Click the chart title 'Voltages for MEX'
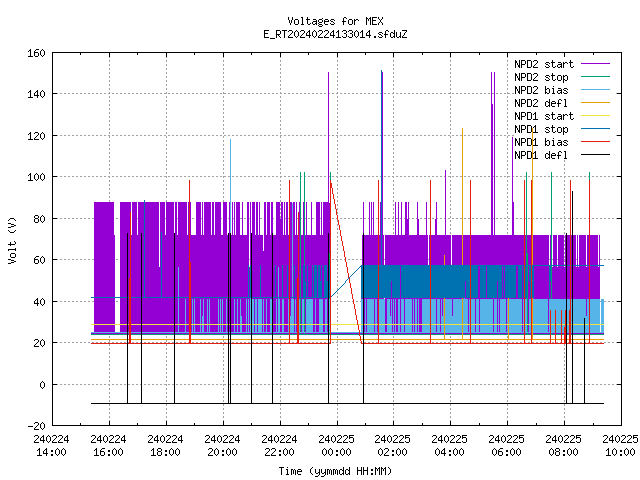Image resolution: width=640 pixels, height=480 pixels. point(335,21)
